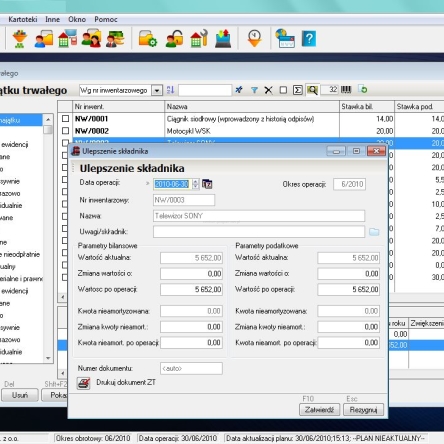Open the Pomoc menu
Viewport: 444px width, 444px height.
click(106, 19)
